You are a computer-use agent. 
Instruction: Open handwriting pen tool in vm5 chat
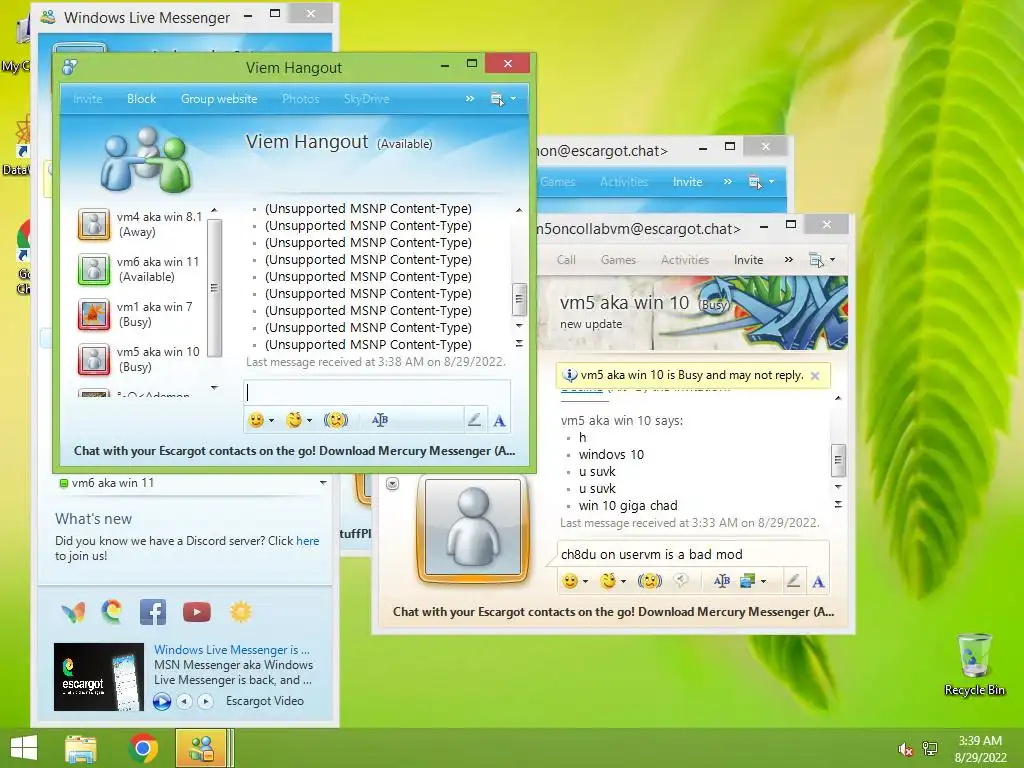[x=793, y=581]
